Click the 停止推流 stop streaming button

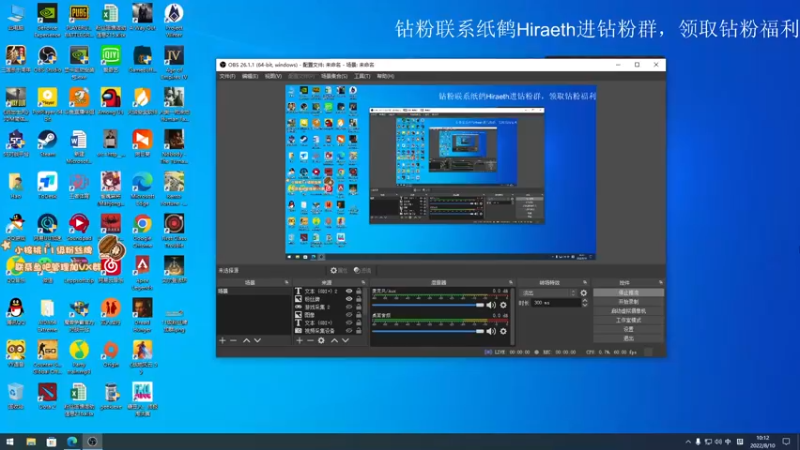click(629, 293)
